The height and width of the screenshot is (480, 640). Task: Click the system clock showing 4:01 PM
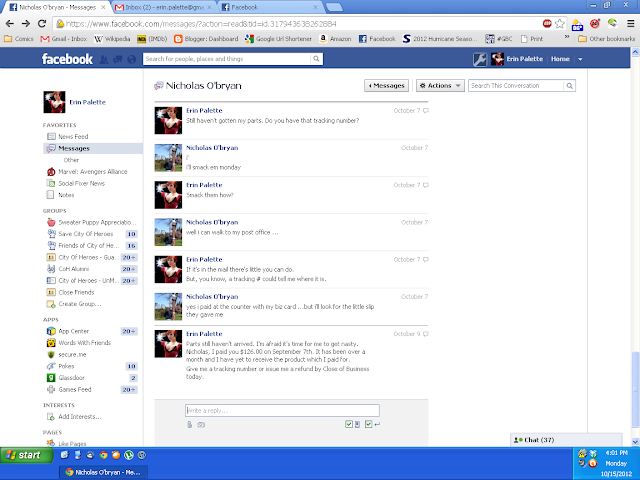tap(616, 453)
